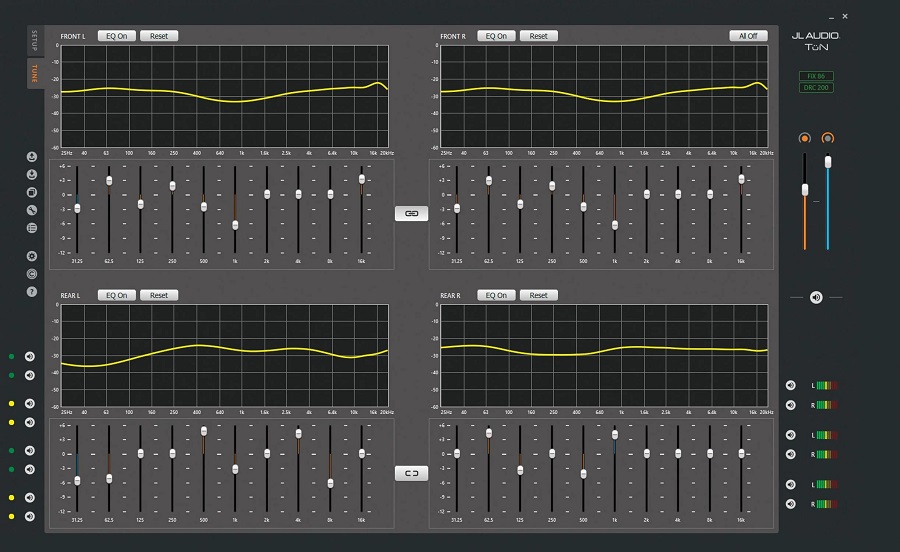The image size is (900, 552).
Task: Click the settings gear icon in left sidebar
Action: click(x=32, y=256)
